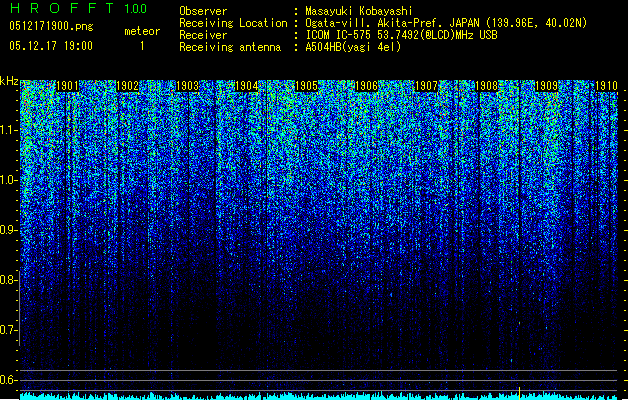Click the 1.1 frequency axis label

[8, 130]
